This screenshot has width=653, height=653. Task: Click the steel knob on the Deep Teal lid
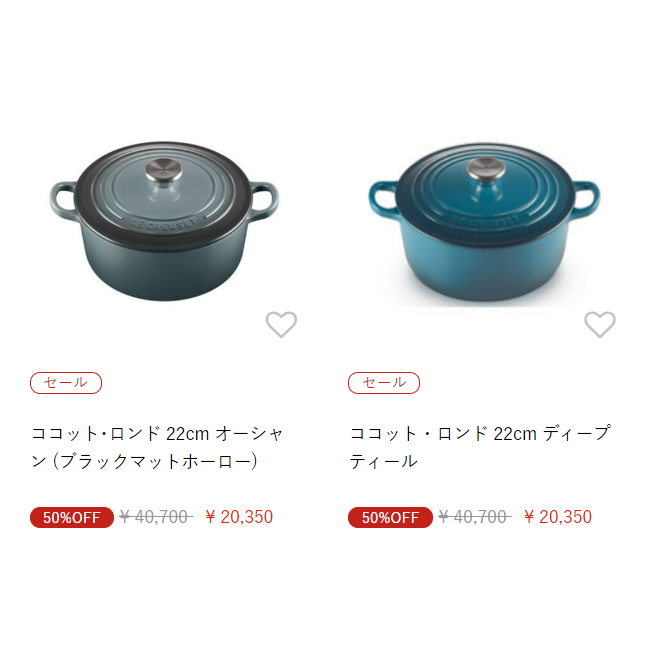486,169
